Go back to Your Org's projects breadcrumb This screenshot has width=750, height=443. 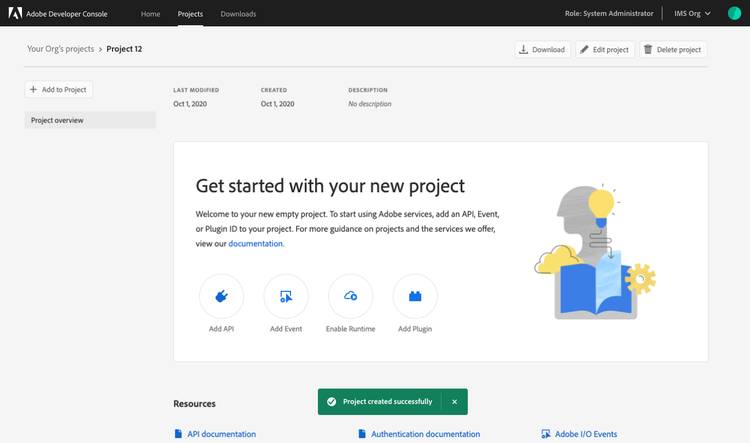[58, 49]
